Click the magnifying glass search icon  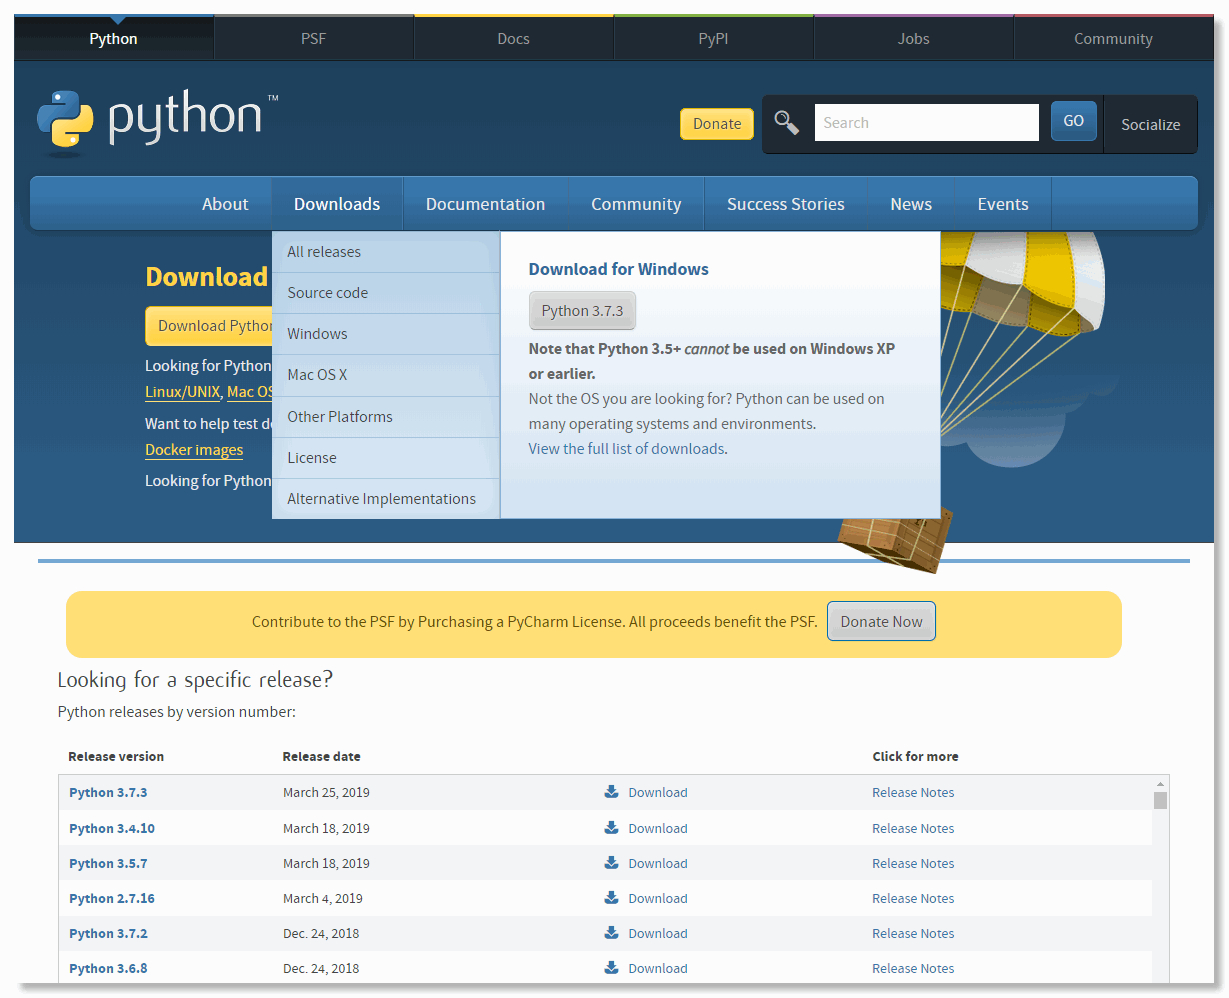point(787,123)
